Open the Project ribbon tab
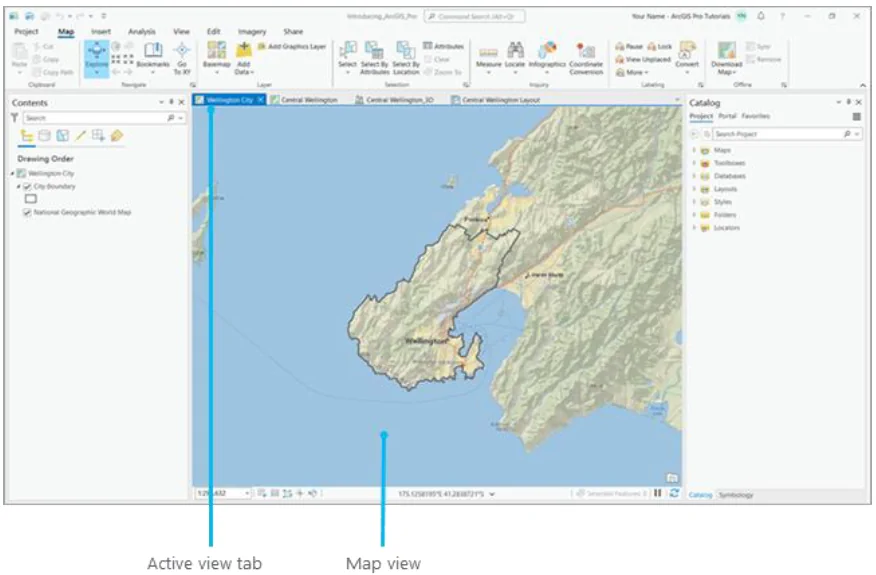Screen dimensions: 876x575 (x=26, y=32)
